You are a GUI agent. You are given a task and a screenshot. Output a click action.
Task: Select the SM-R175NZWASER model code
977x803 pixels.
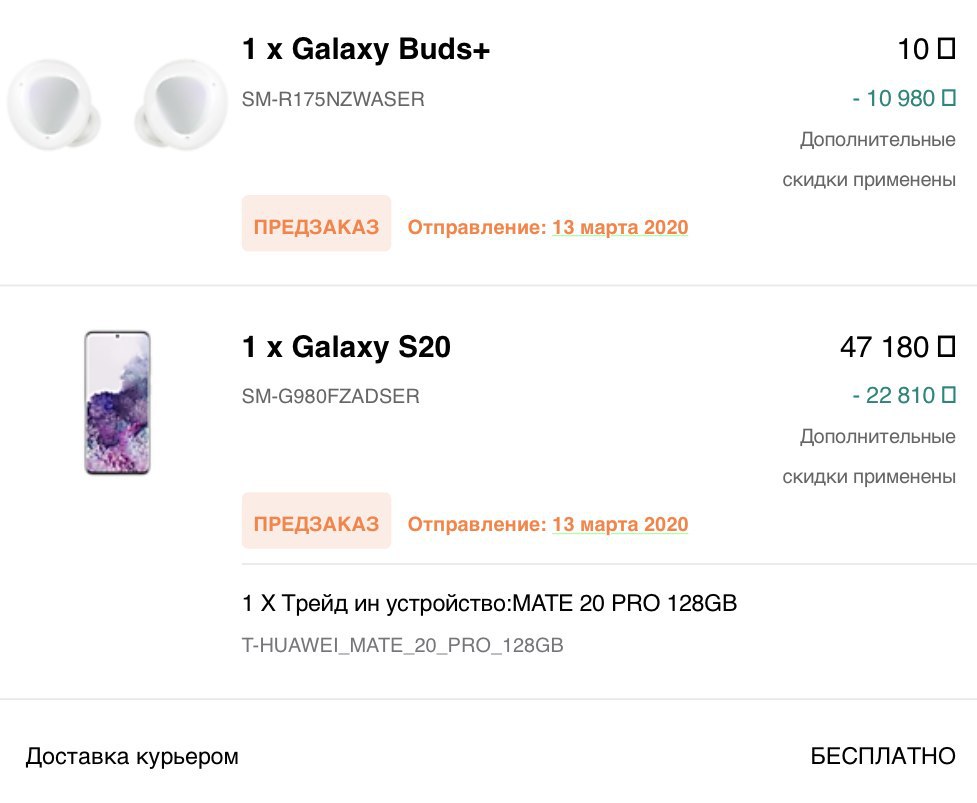(x=333, y=99)
